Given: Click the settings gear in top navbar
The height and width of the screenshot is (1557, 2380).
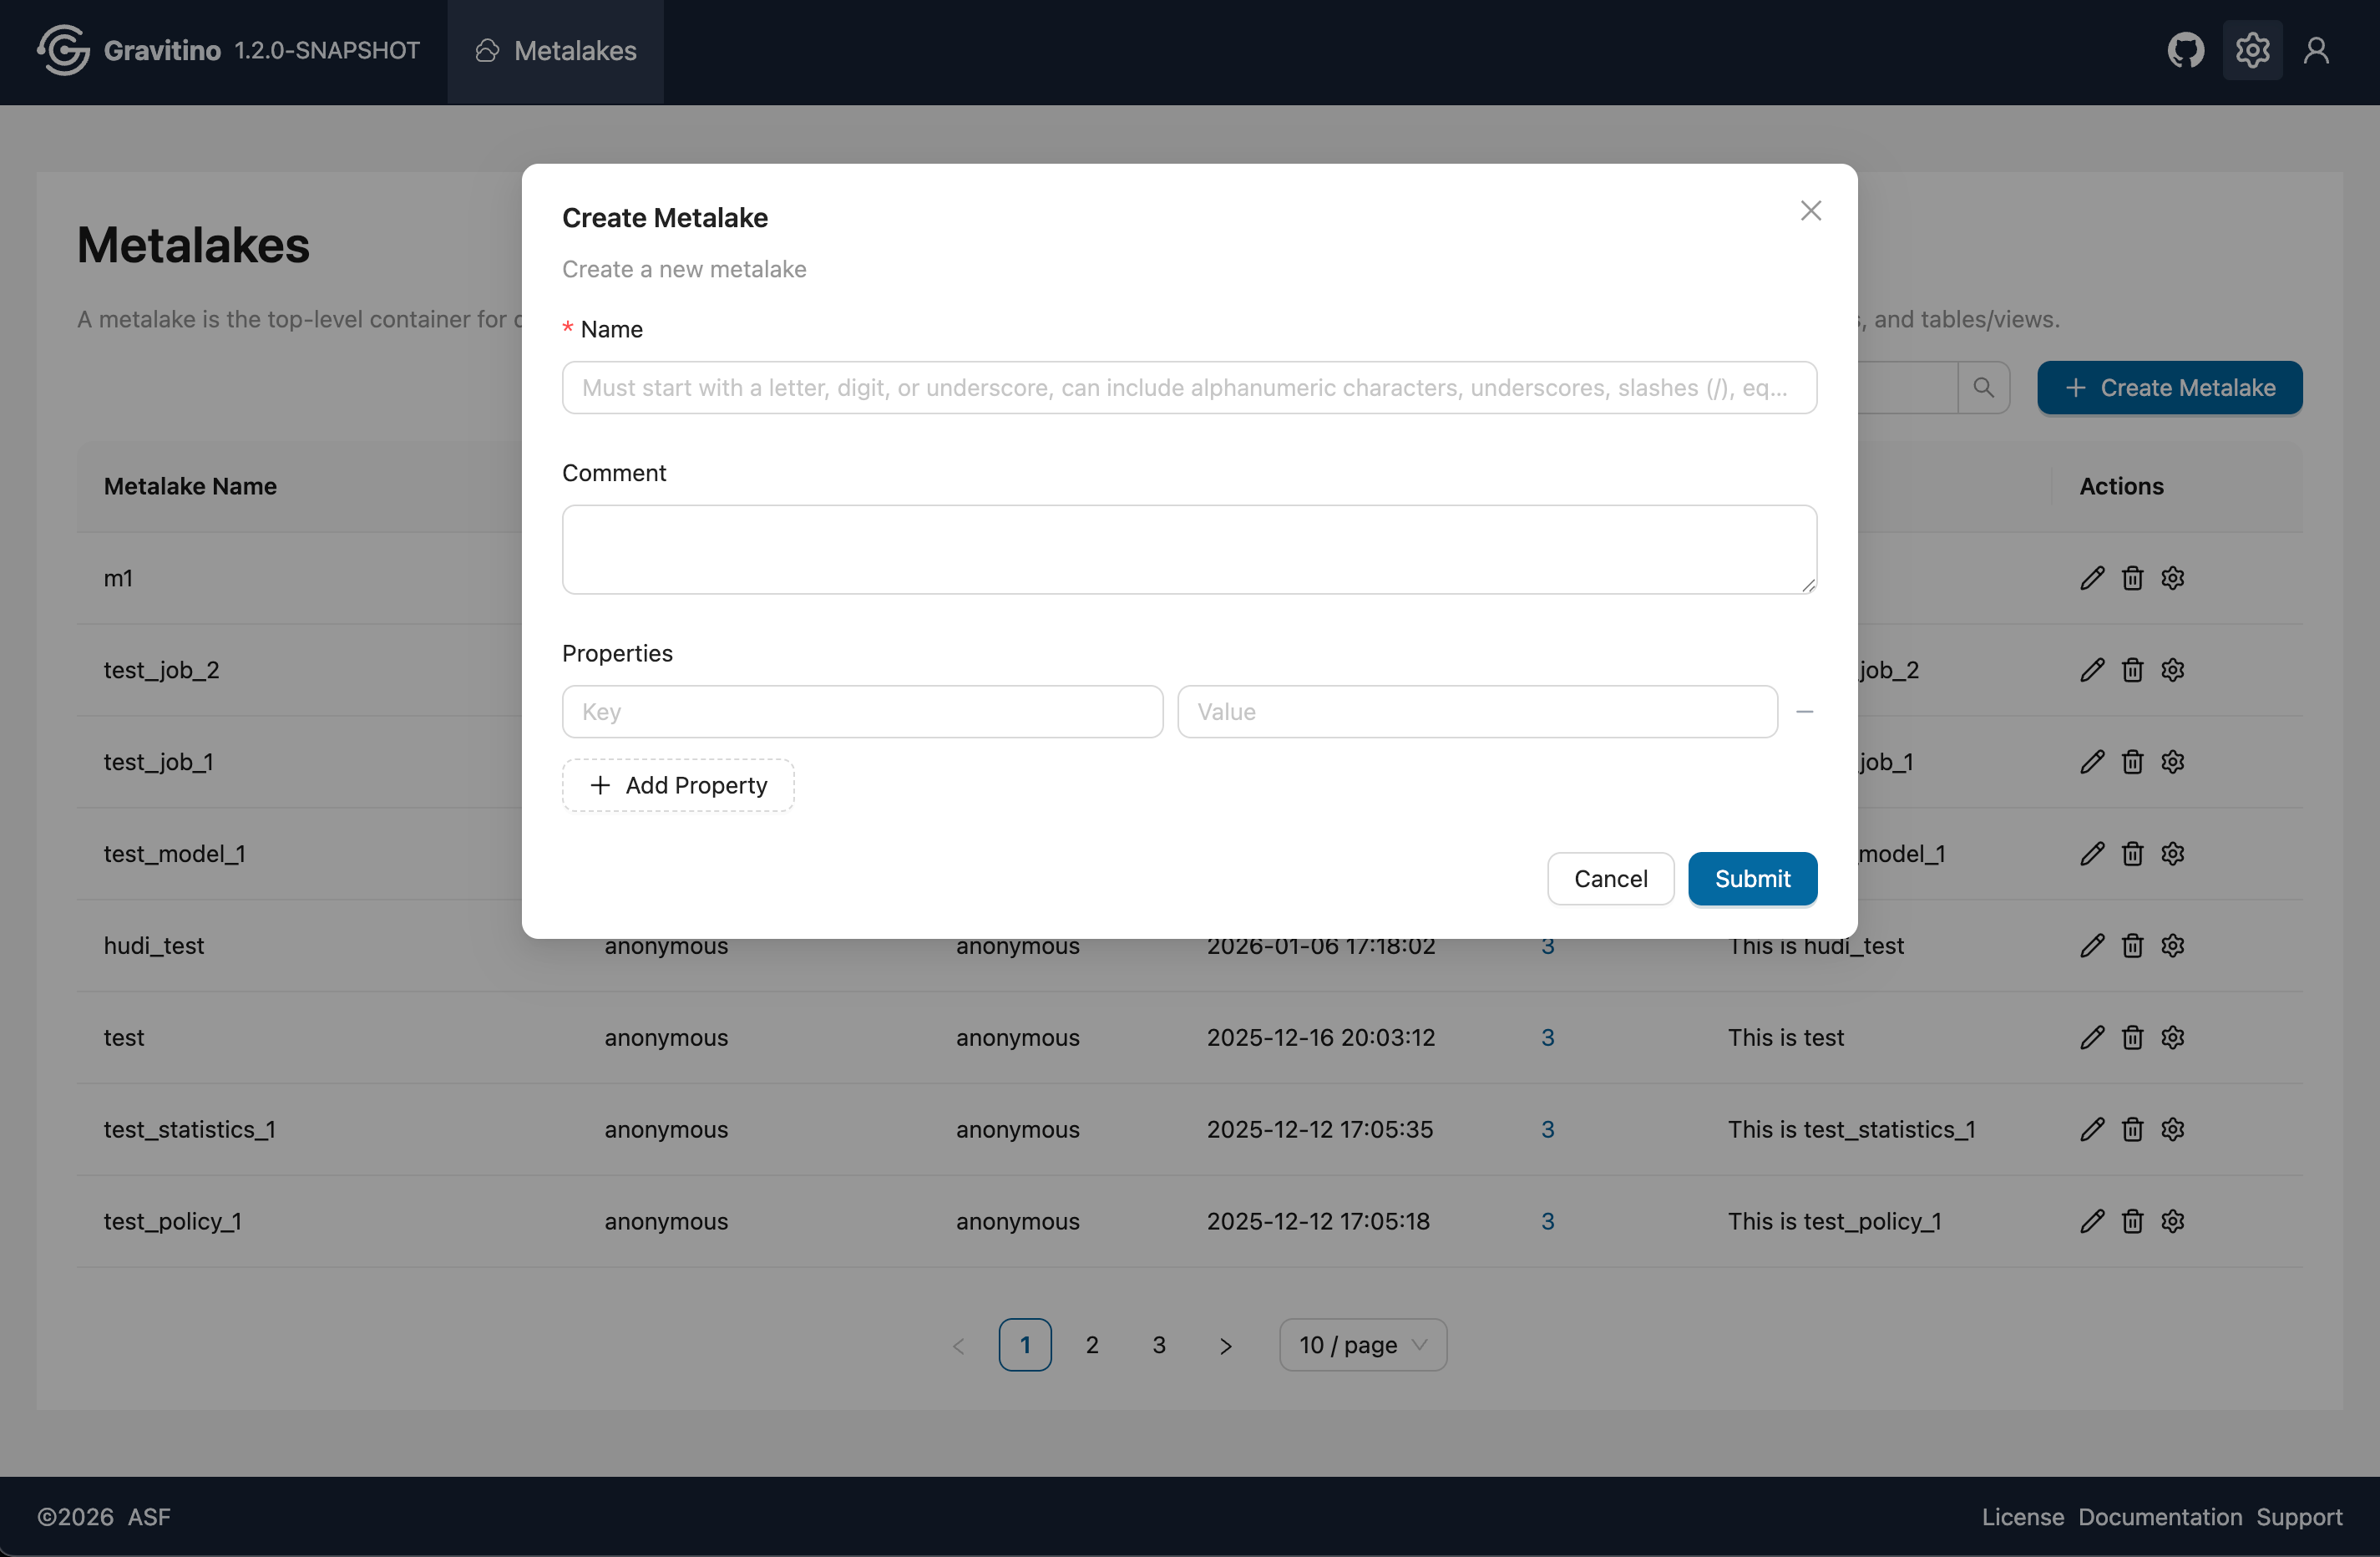Looking at the screenshot, I should 2252,51.
